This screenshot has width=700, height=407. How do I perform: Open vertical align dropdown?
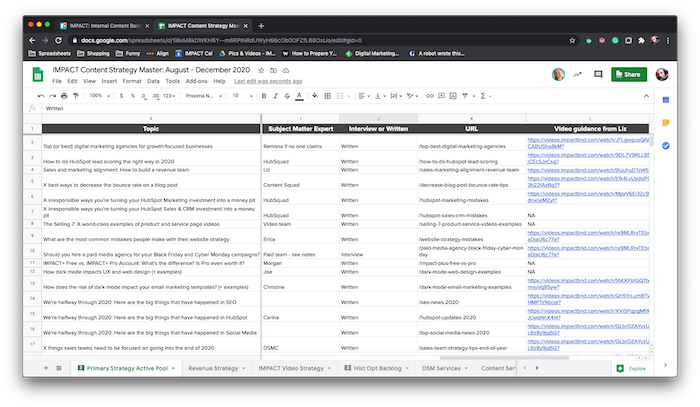380,96
